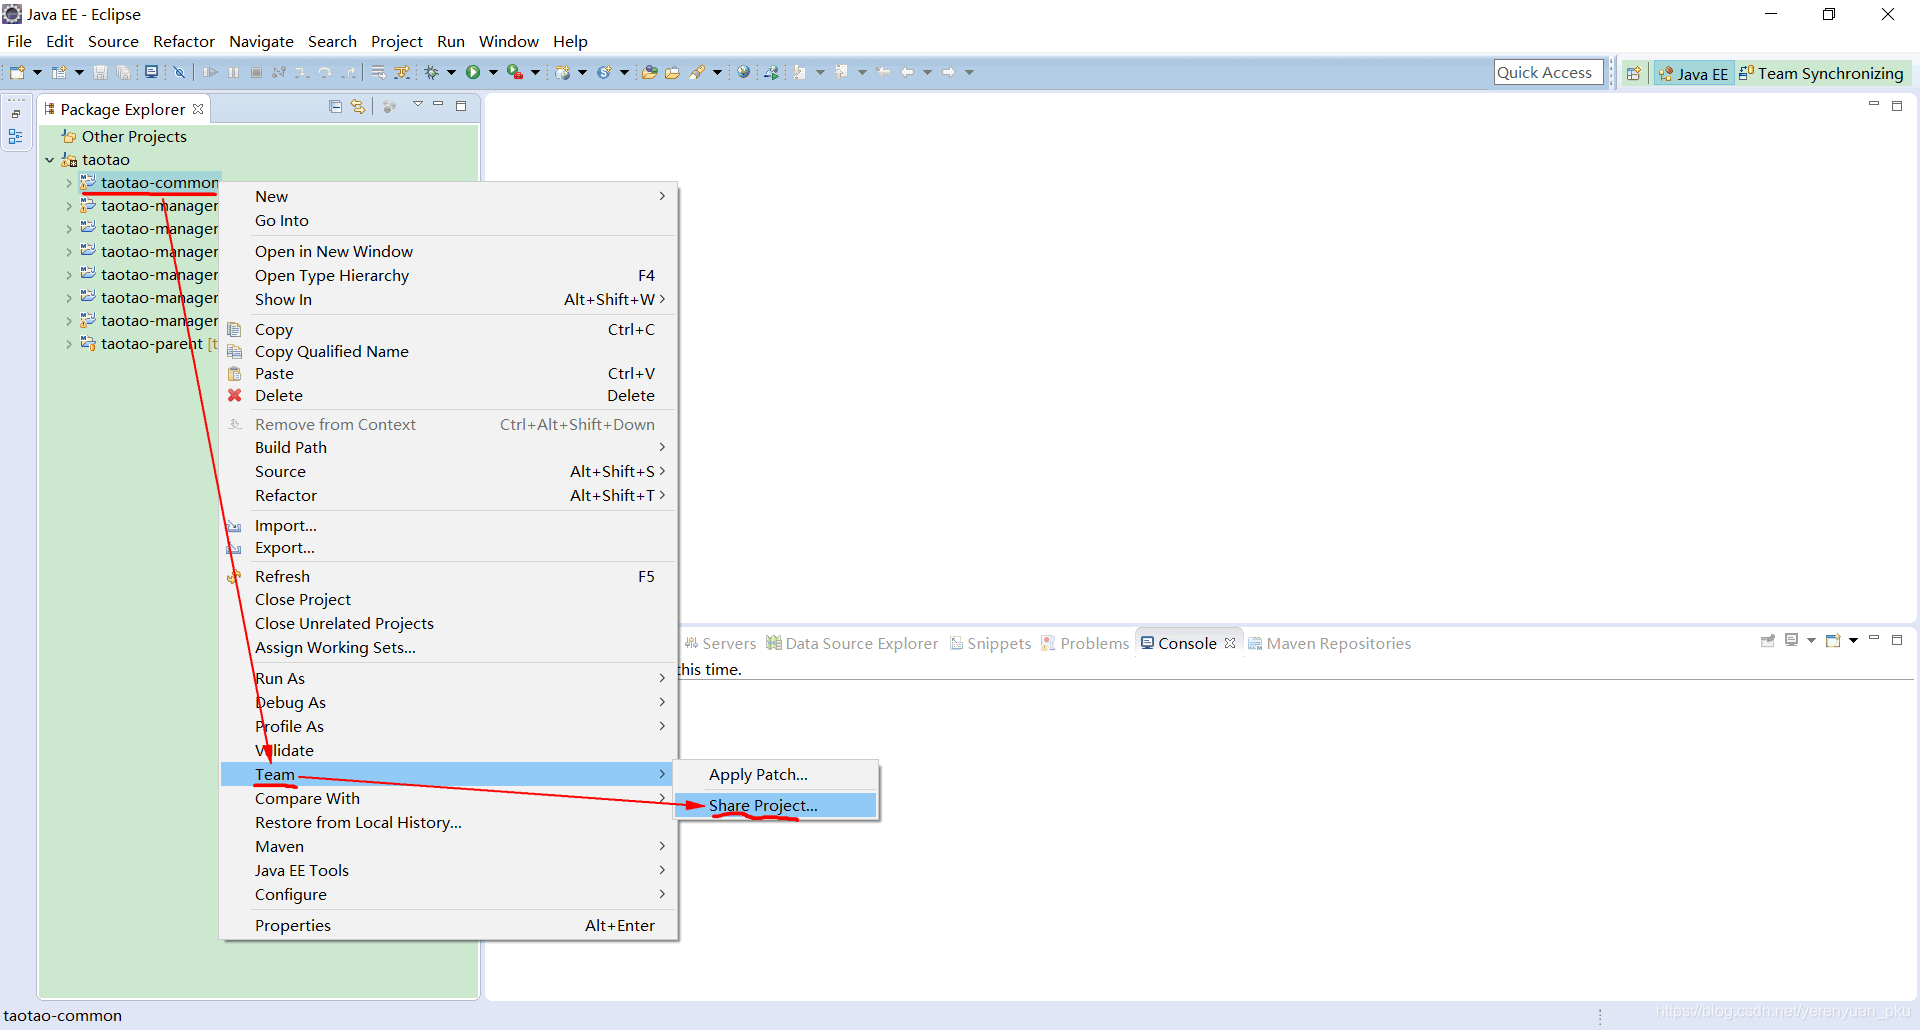Click the Outline shortcut icon in left sidebar
Viewport: 1920px width, 1030px height.
point(16,136)
